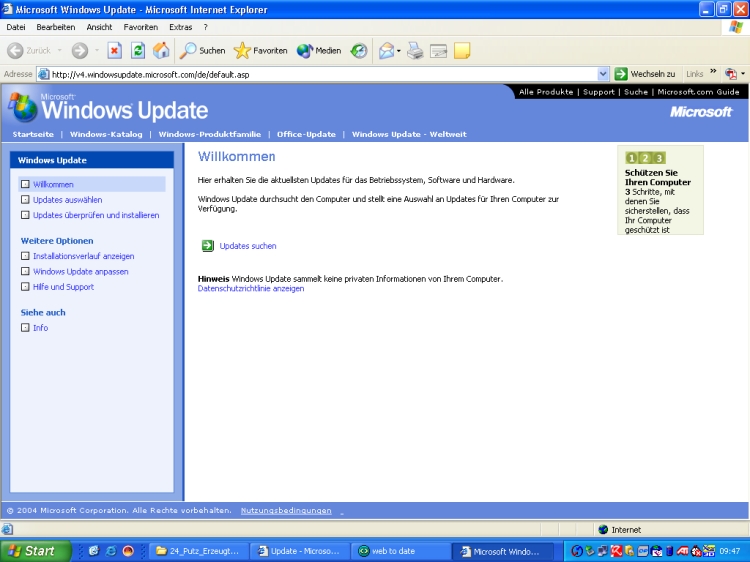
Task: Switch to 24_Putz_Erzeugt... taskbar folder
Action: click(x=197, y=551)
